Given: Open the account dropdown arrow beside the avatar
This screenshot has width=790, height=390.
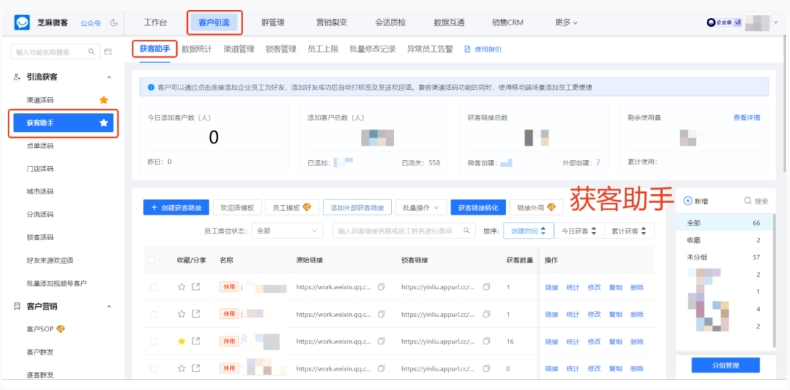Looking at the screenshot, I should pyautogui.click(x=776, y=23).
